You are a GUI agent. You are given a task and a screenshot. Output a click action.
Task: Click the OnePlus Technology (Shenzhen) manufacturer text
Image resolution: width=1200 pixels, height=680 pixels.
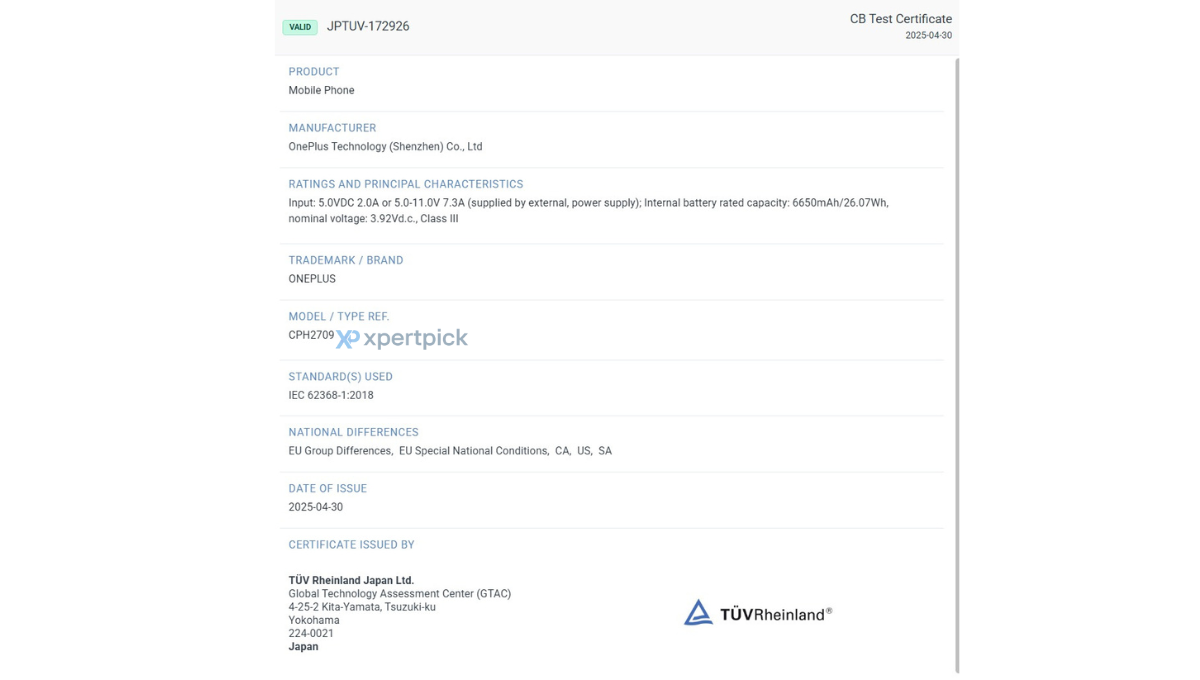385,146
